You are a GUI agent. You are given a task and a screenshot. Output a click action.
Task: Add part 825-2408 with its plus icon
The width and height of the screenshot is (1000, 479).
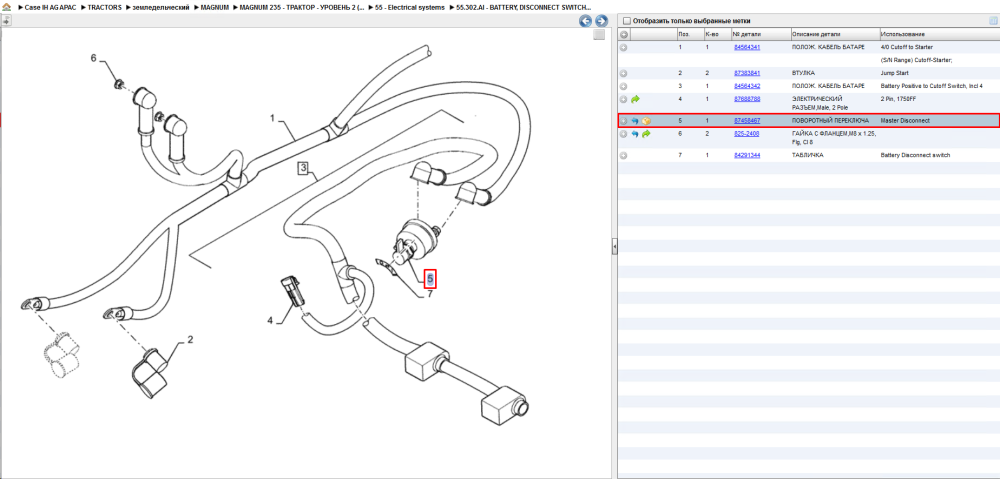pyautogui.click(x=624, y=134)
